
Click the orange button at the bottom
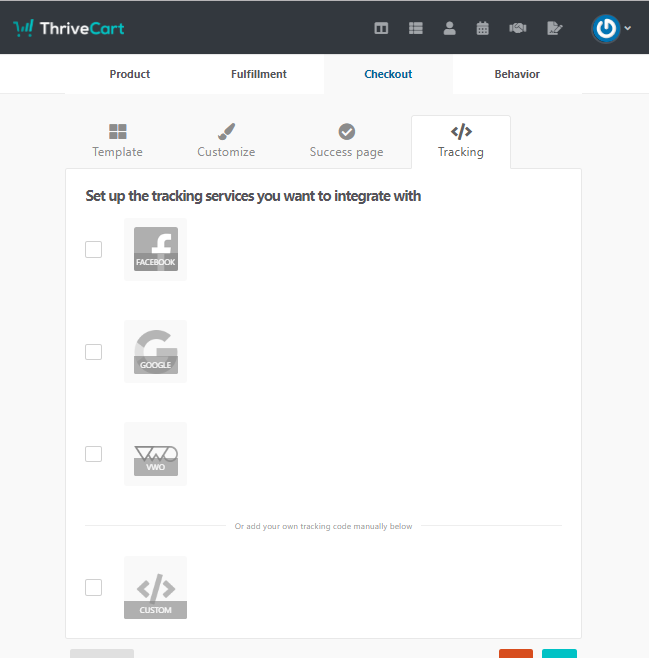[516, 653]
